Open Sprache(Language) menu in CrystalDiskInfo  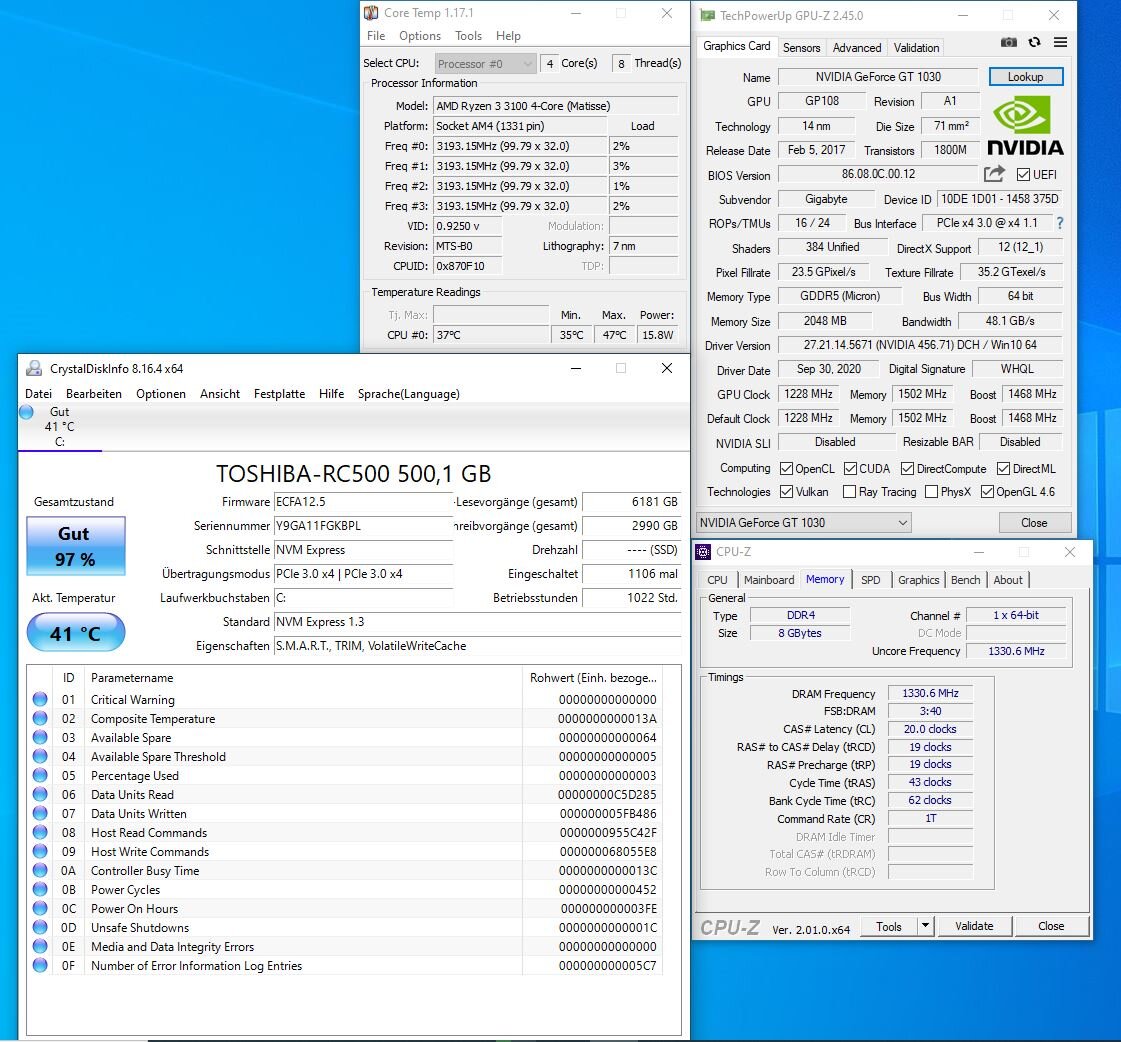pos(408,393)
